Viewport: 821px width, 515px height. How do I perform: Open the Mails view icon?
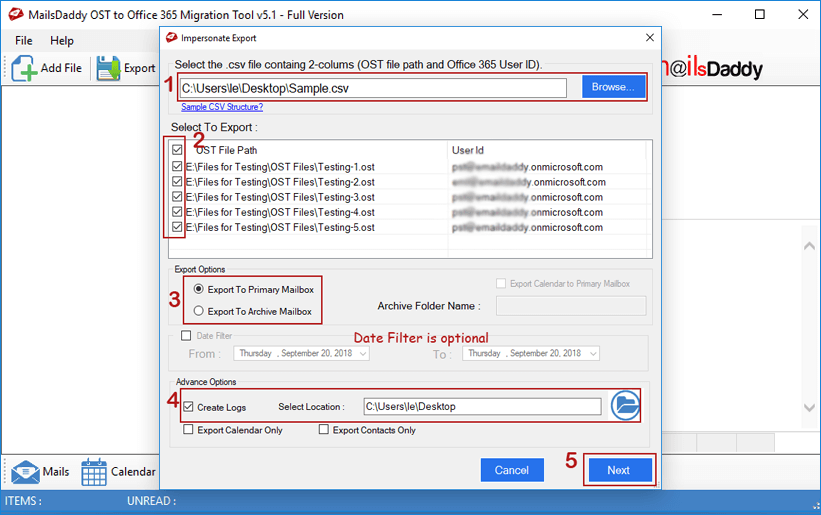(25, 472)
